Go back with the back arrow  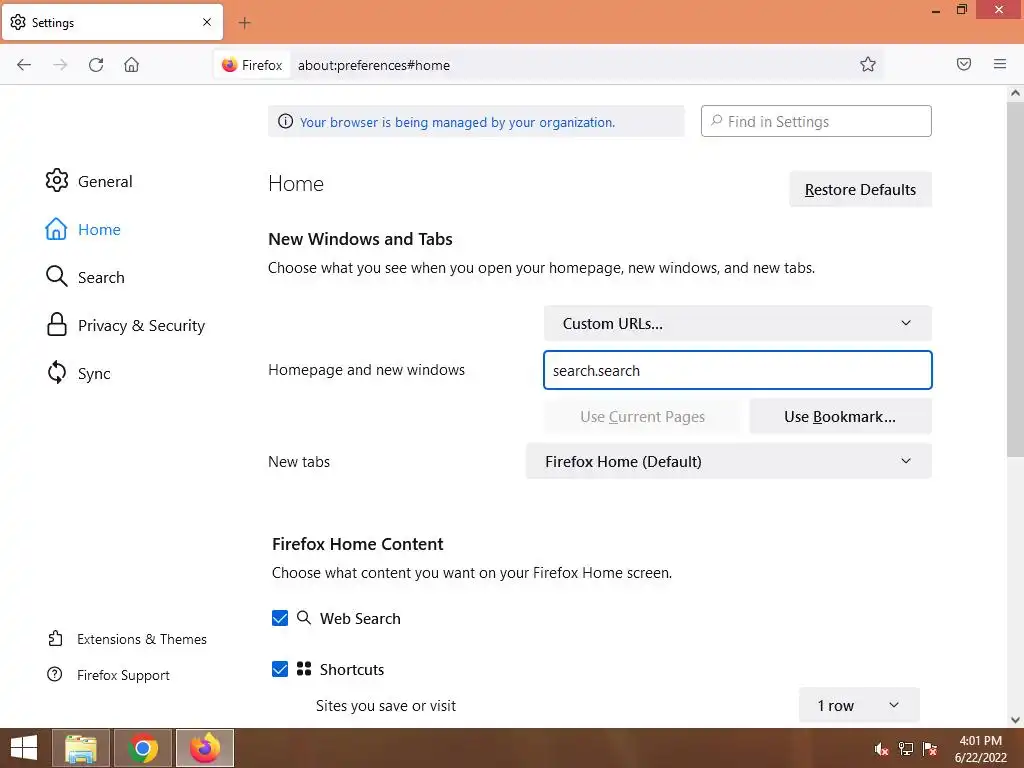[x=24, y=65]
